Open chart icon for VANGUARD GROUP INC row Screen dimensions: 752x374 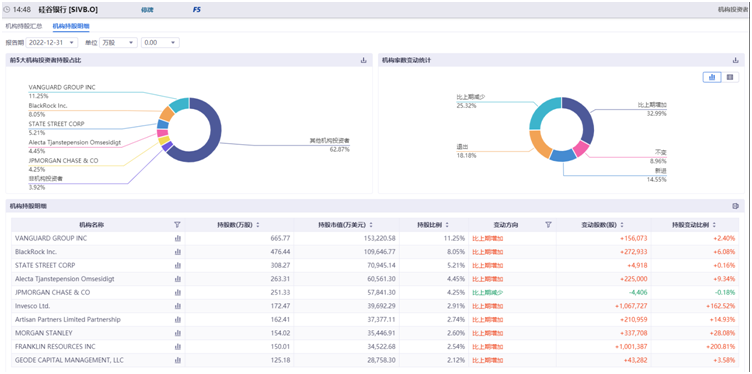(177, 238)
